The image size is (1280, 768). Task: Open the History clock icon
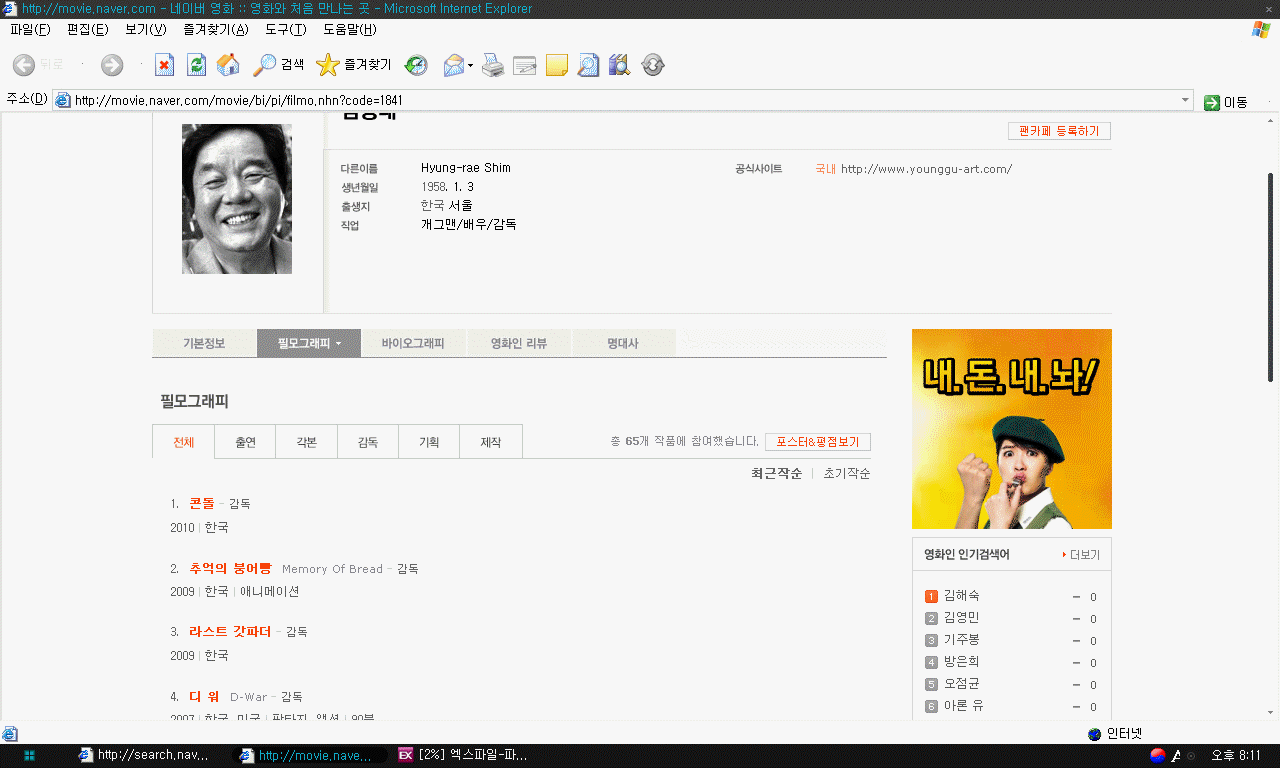[416, 65]
